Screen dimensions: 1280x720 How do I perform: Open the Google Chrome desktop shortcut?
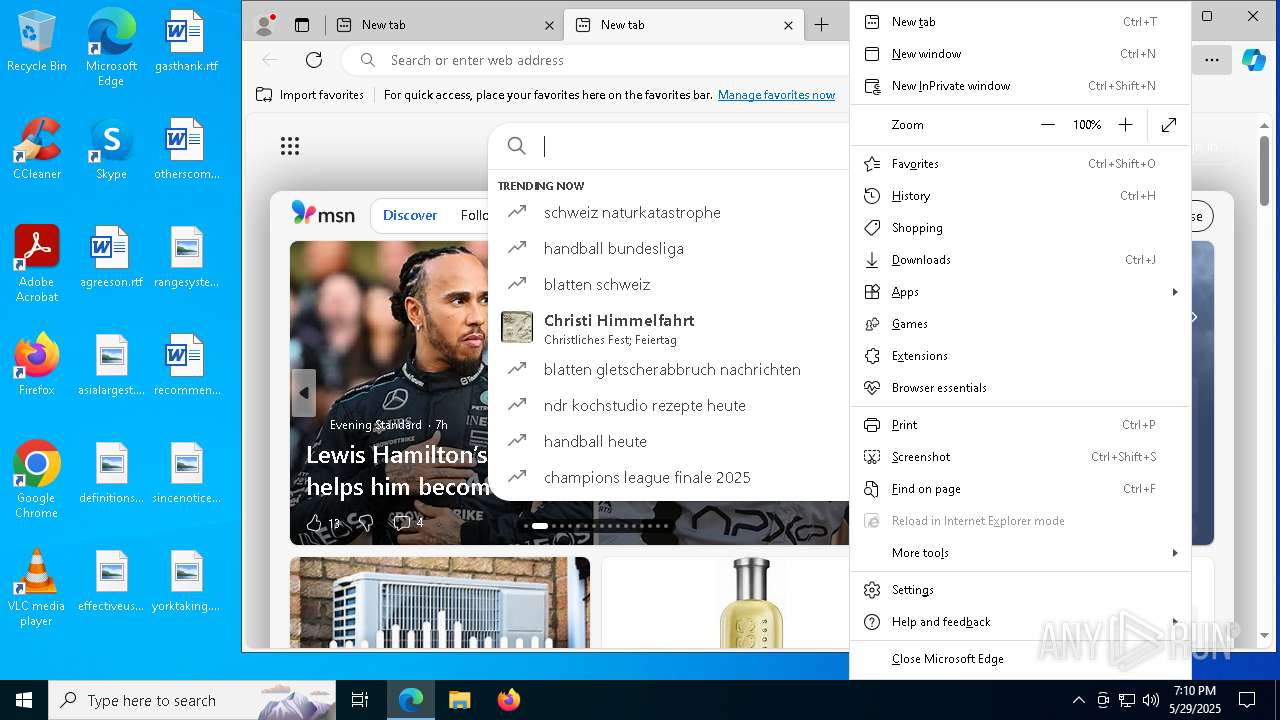37,480
